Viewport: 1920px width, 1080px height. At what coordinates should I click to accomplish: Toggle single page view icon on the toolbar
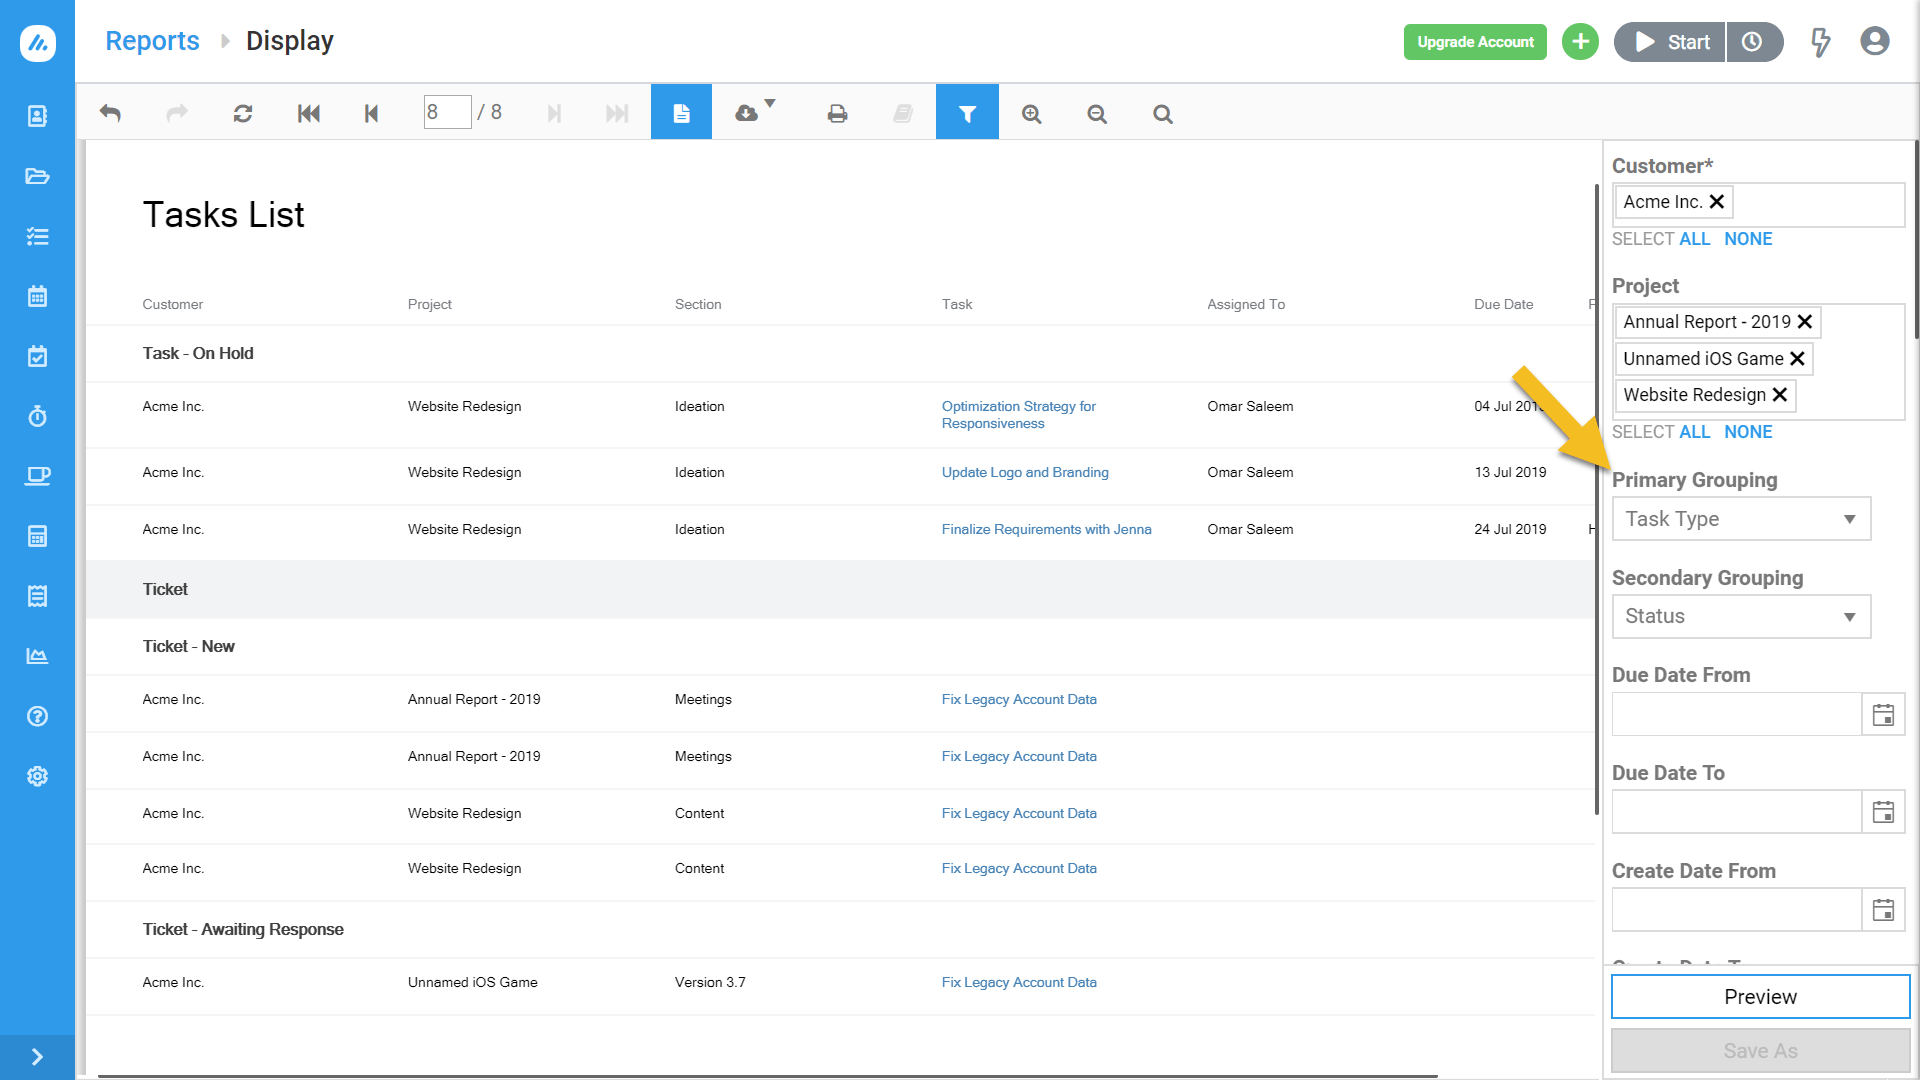[681, 113]
